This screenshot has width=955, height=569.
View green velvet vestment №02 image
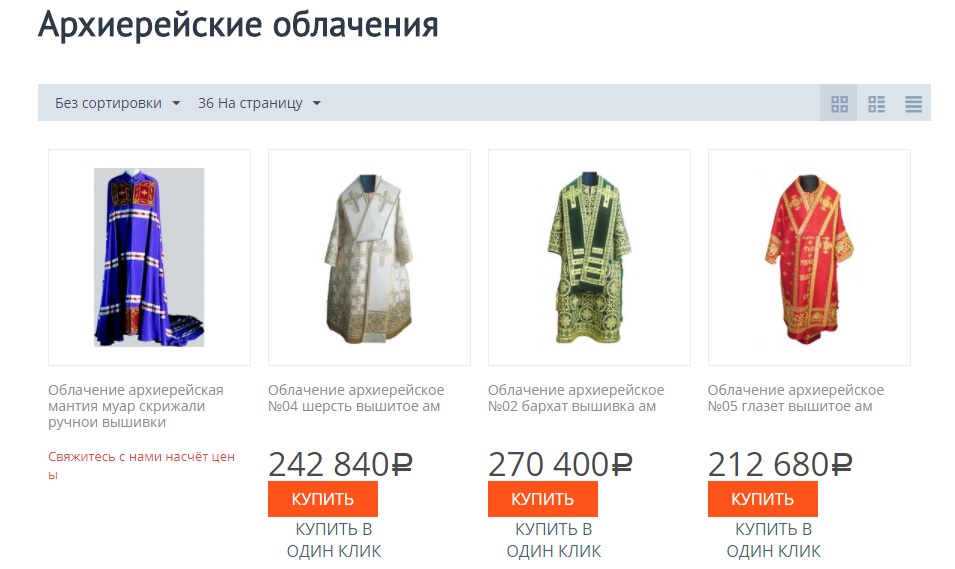click(x=589, y=257)
